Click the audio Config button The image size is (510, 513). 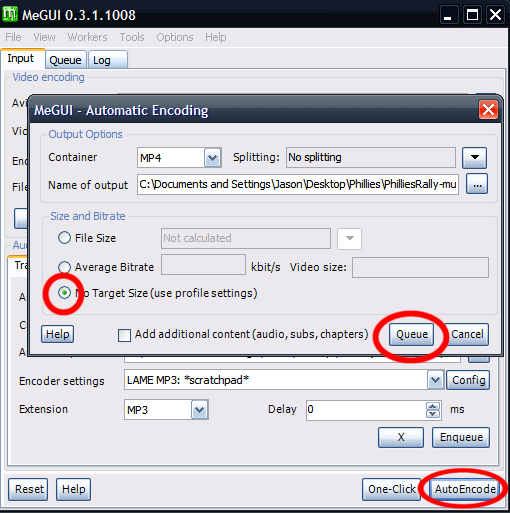468,380
